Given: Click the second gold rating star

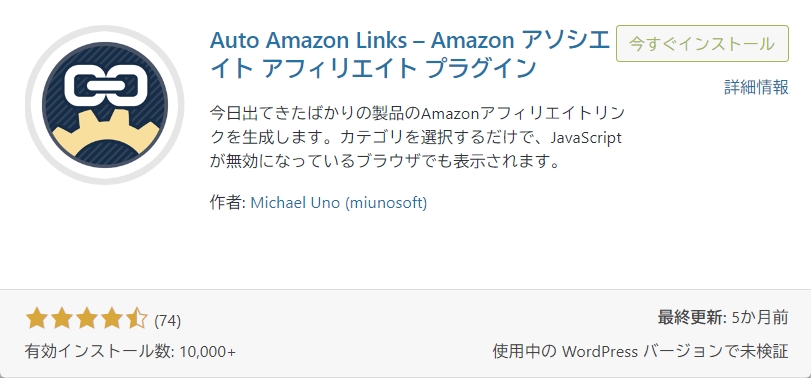Looking at the screenshot, I should click(x=62, y=319).
